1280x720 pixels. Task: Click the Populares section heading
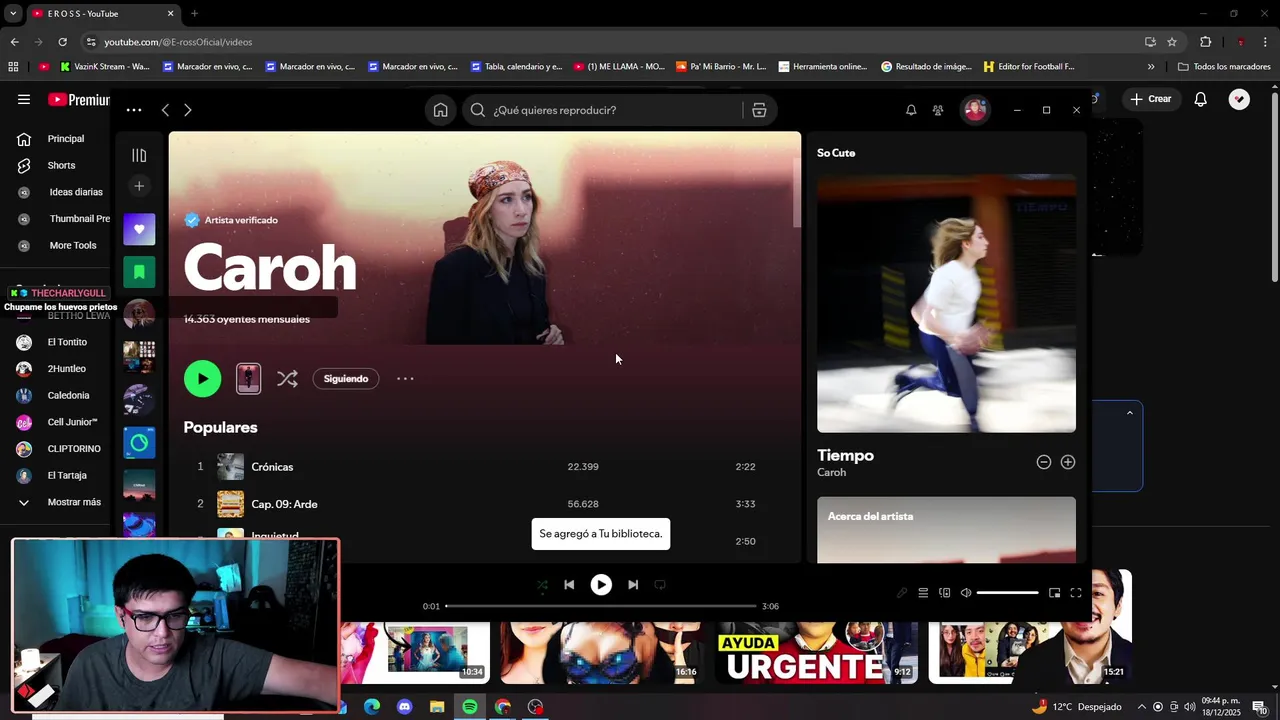[x=221, y=427]
